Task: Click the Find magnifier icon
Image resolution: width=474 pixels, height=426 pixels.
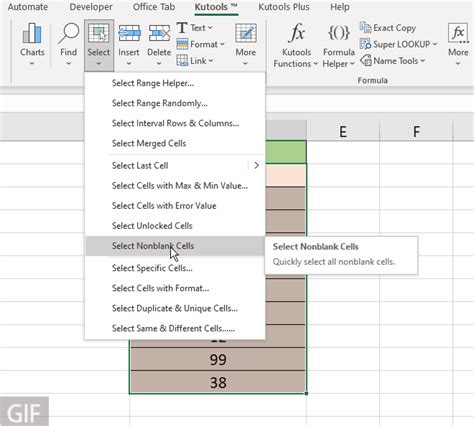Action: [x=69, y=33]
